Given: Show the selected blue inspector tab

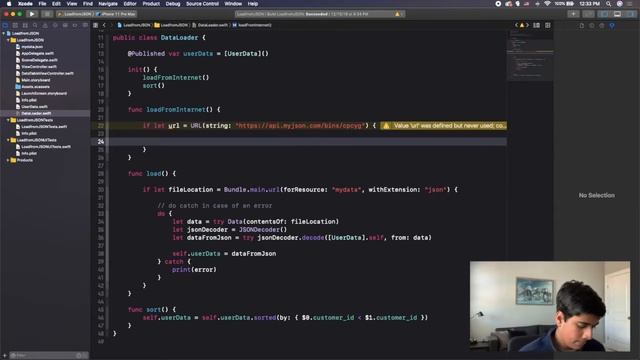Looking at the screenshot, I should coord(612,25).
